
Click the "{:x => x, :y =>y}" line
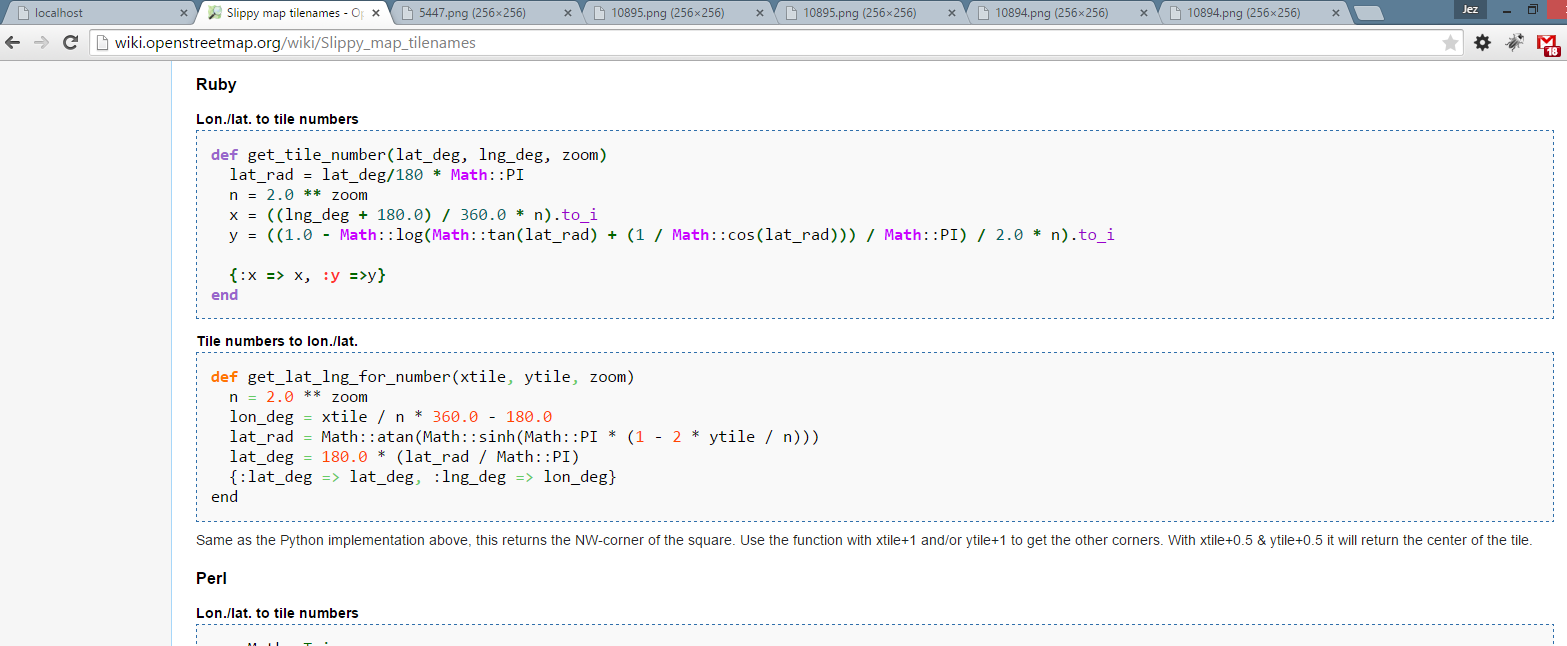pyautogui.click(x=308, y=275)
